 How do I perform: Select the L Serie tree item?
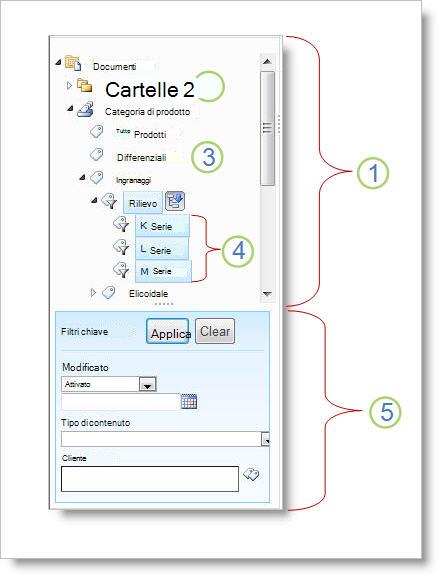click(x=162, y=249)
